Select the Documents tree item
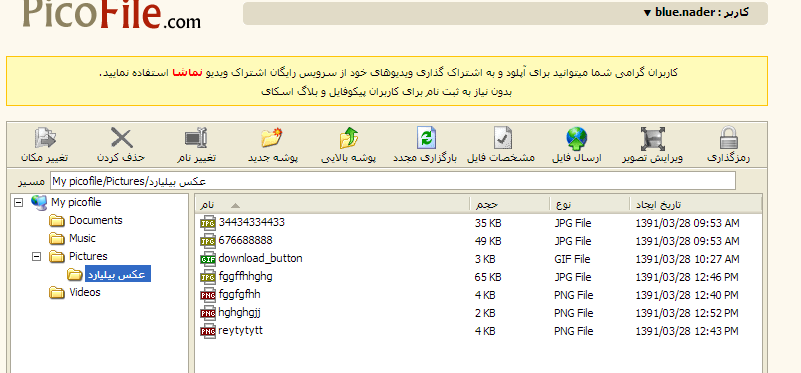The height and width of the screenshot is (373, 801). pos(96,220)
